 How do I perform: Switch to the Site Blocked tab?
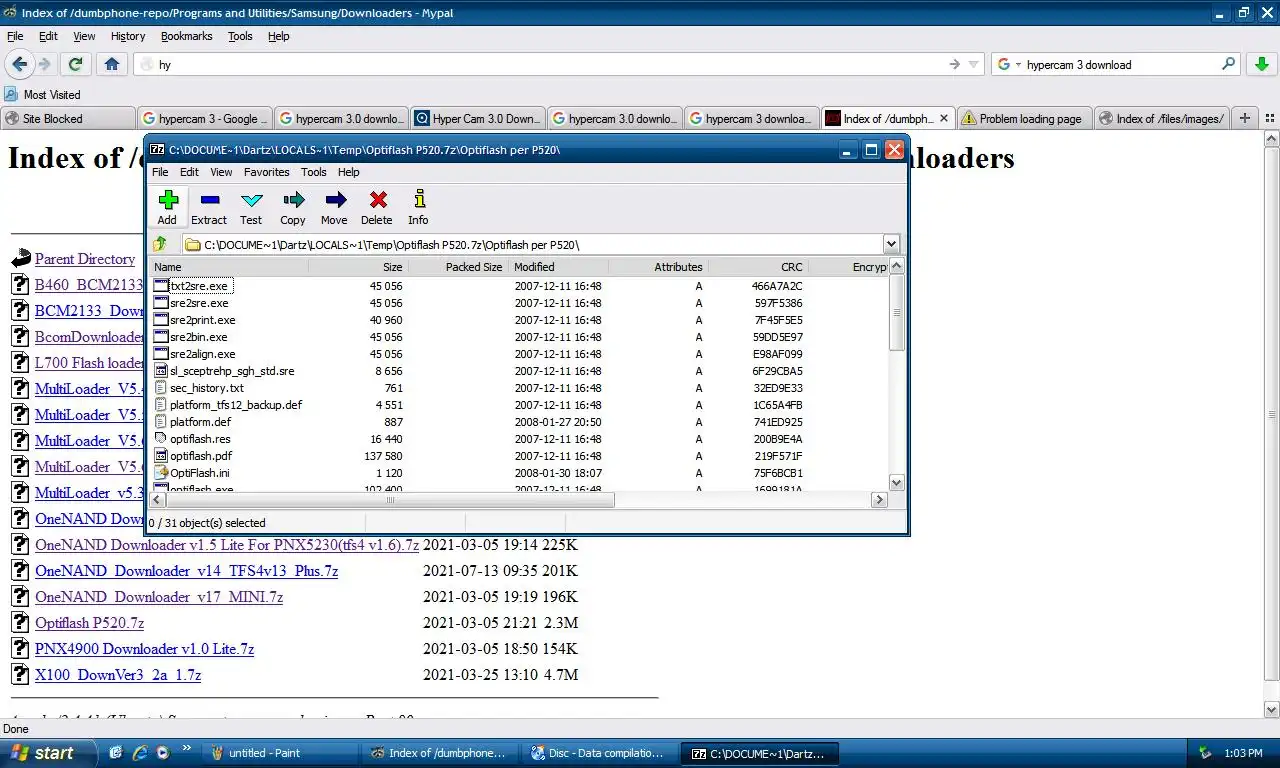tap(67, 118)
